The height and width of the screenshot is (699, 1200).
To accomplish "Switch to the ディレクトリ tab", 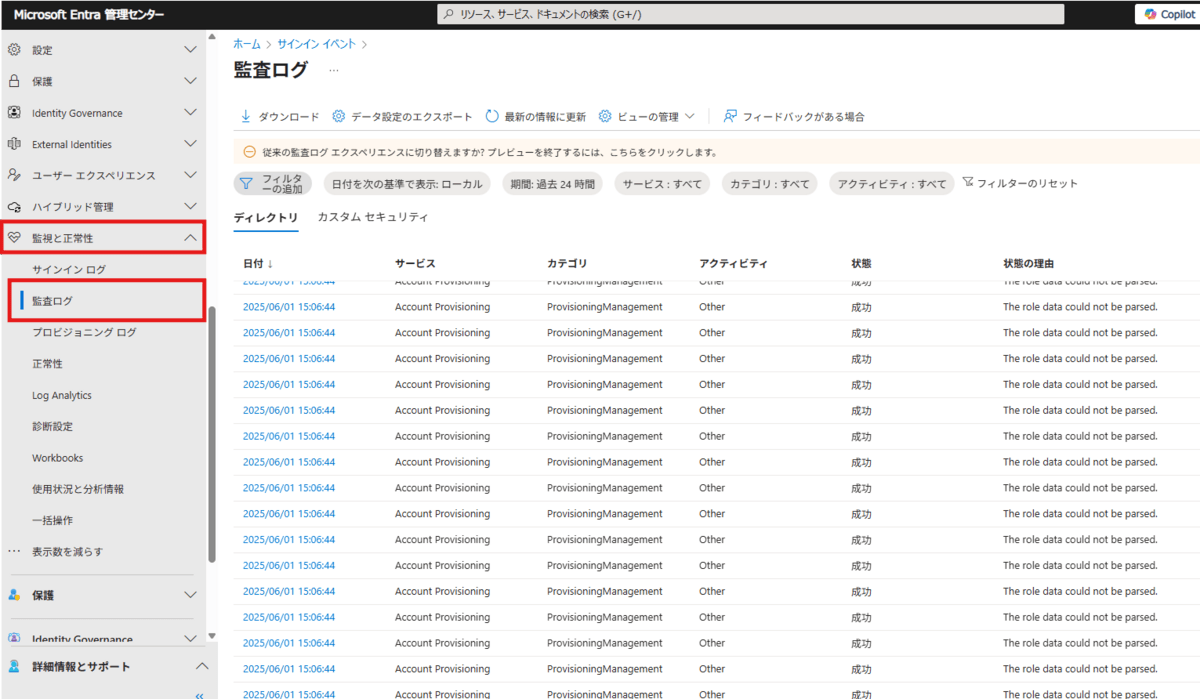I will tap(266, 217).
